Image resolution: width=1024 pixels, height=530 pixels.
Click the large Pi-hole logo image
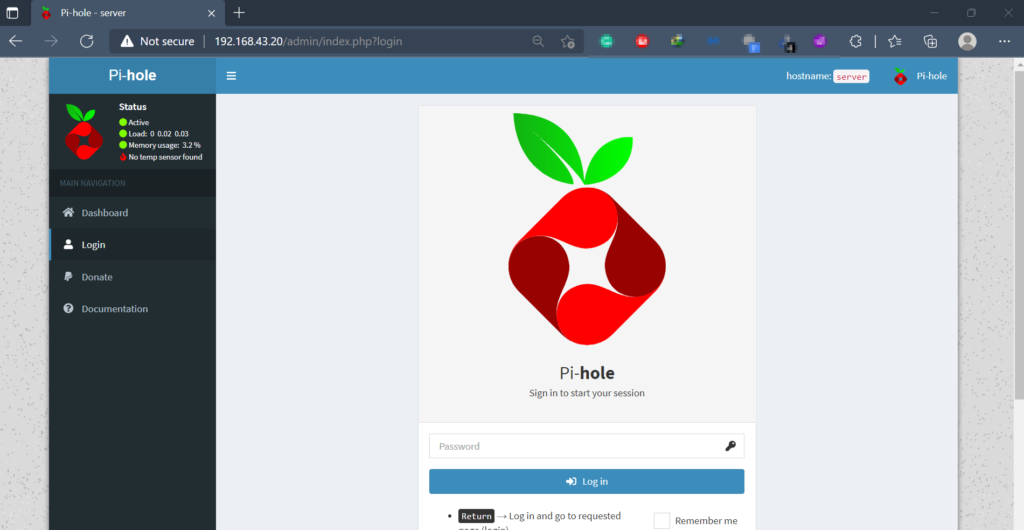coord(586,228)
